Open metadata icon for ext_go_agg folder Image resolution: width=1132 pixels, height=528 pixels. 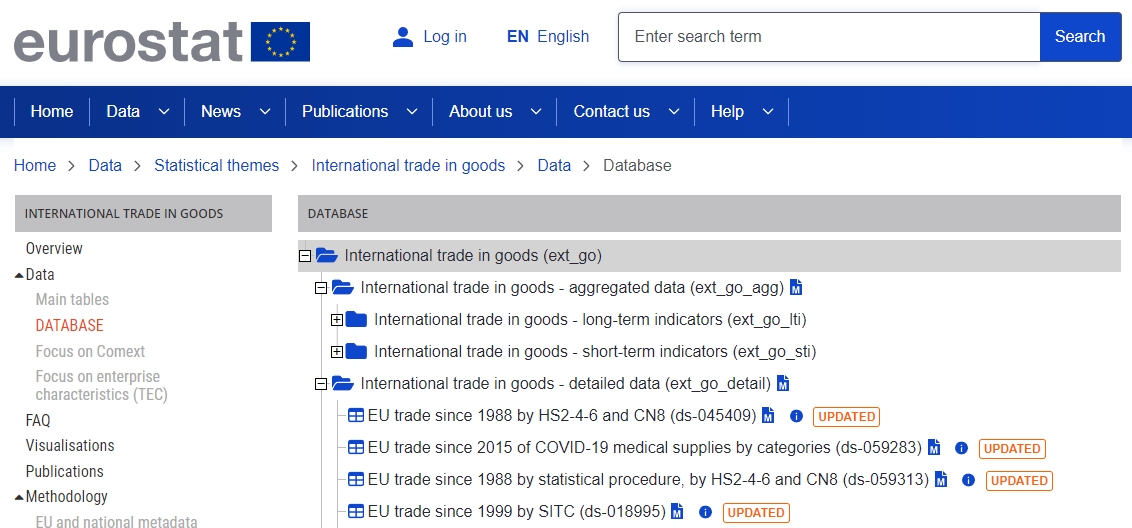(x=796, y=287)
